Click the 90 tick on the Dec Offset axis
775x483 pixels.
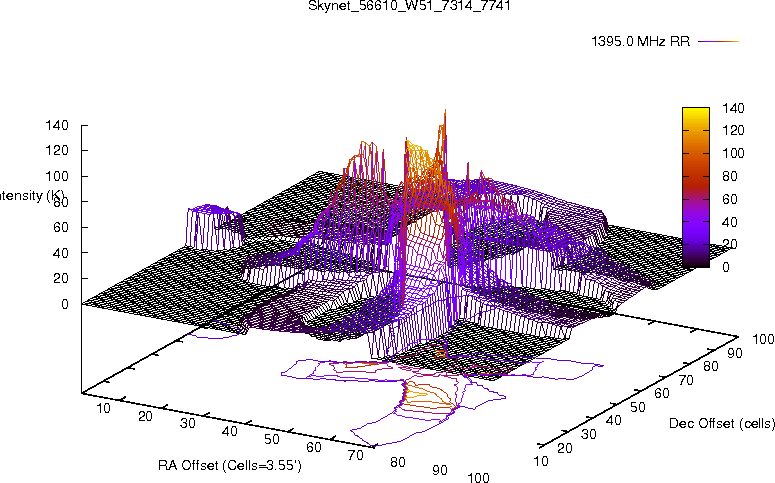tap(734, 353)
